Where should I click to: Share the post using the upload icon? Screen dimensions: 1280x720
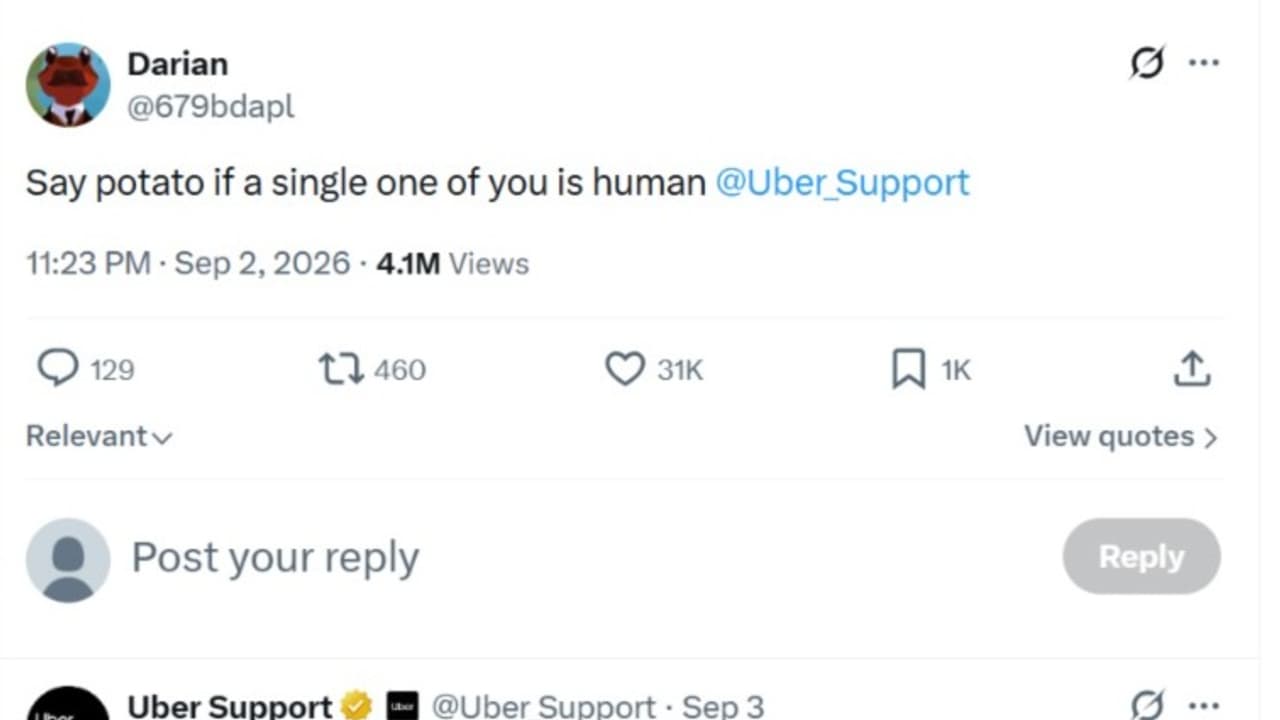tap(1191, 369)
